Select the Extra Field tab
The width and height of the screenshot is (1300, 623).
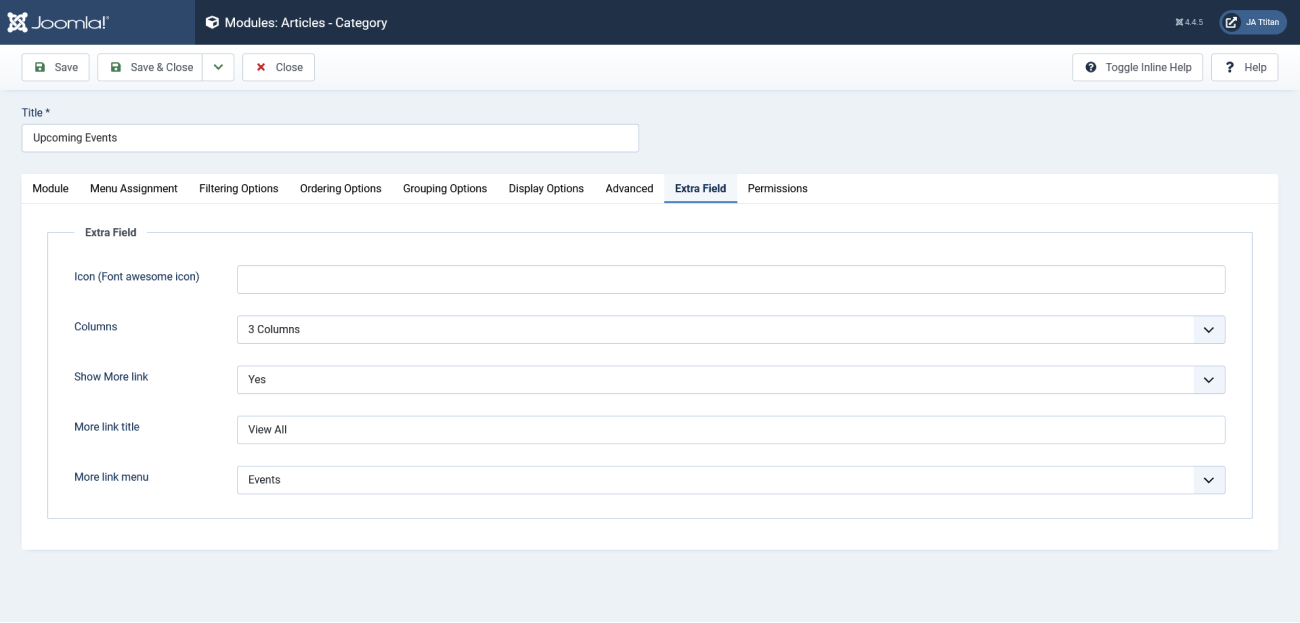700,188
